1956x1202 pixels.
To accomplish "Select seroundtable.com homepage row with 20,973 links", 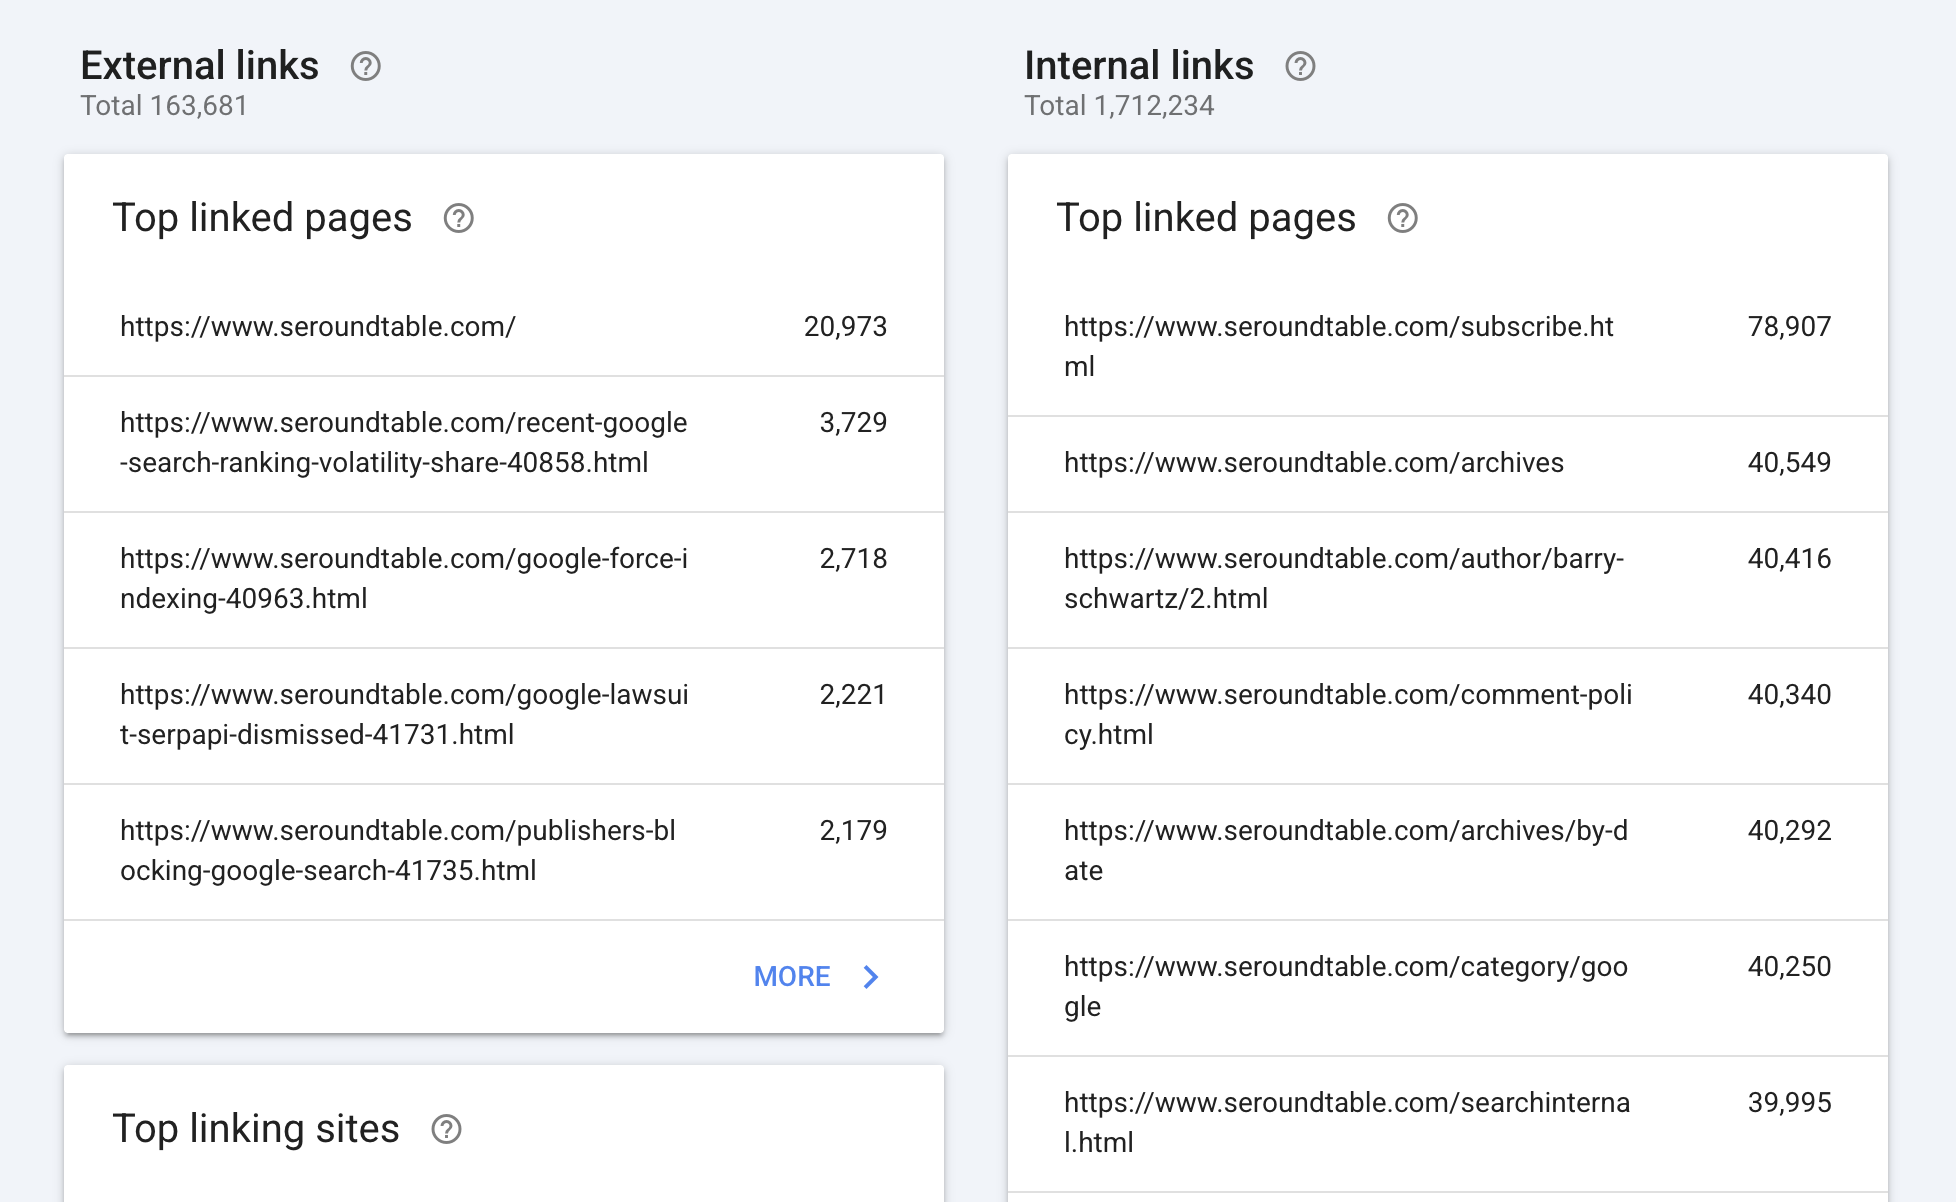I will [504, 327].
